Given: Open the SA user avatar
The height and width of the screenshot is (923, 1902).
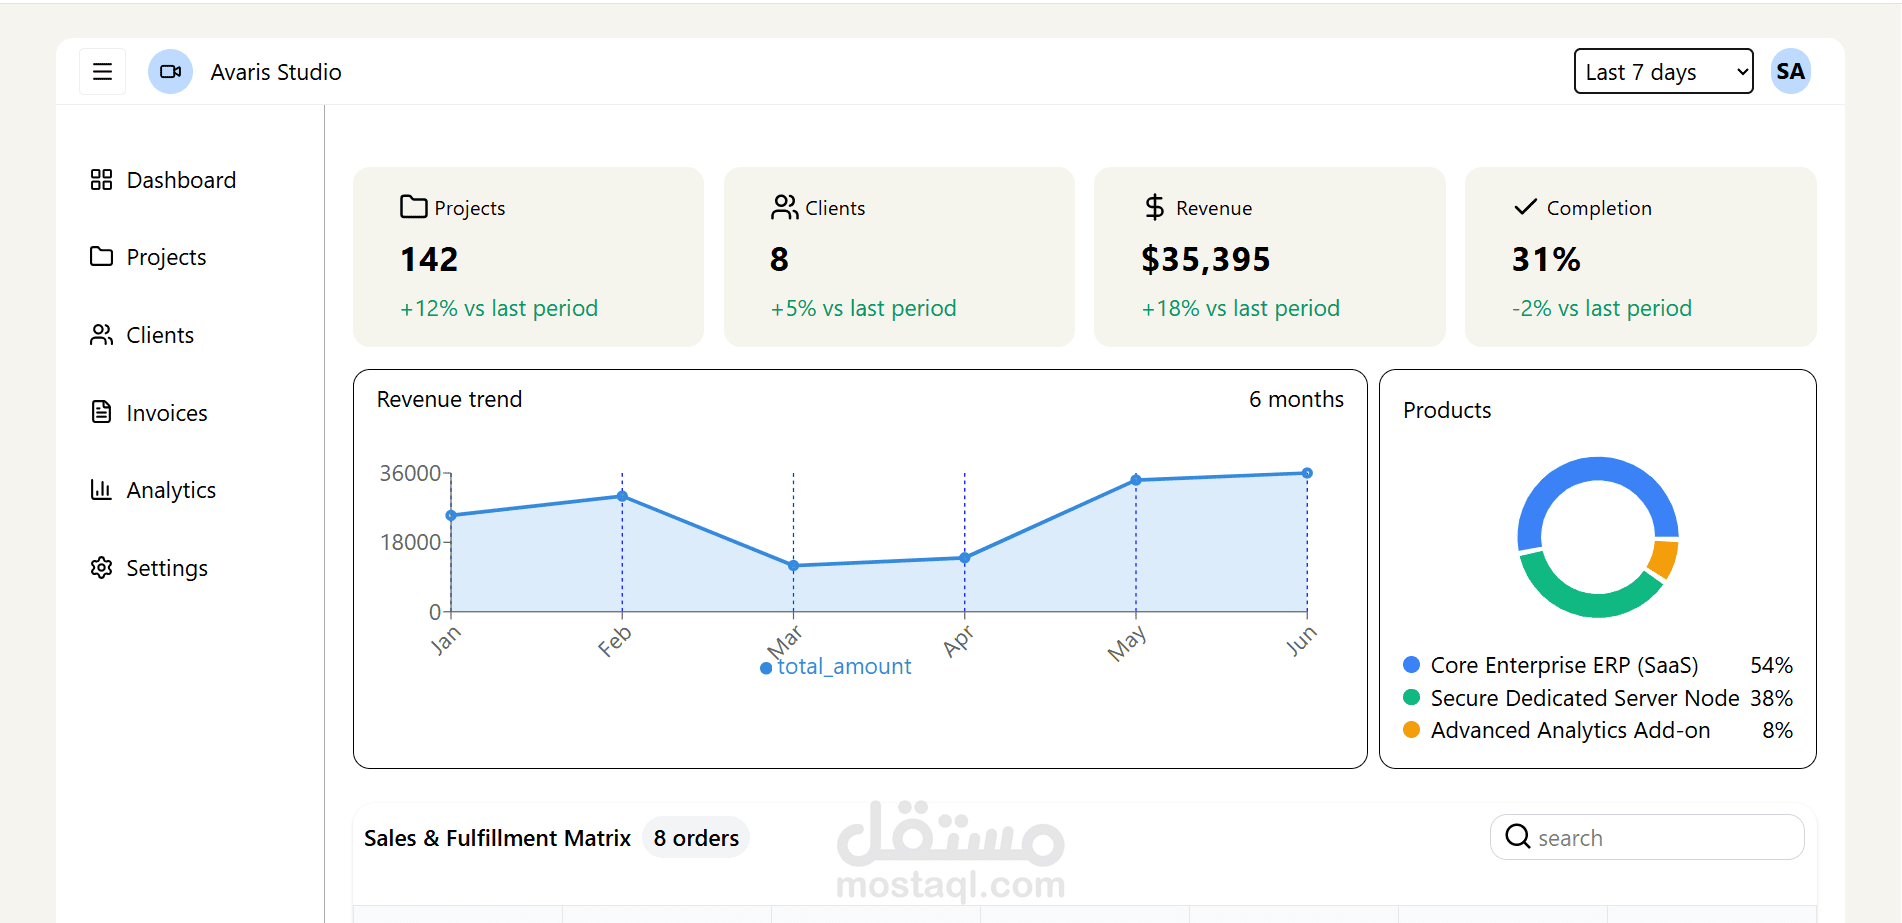Looking at the screenshot, I should (1790, 71).
